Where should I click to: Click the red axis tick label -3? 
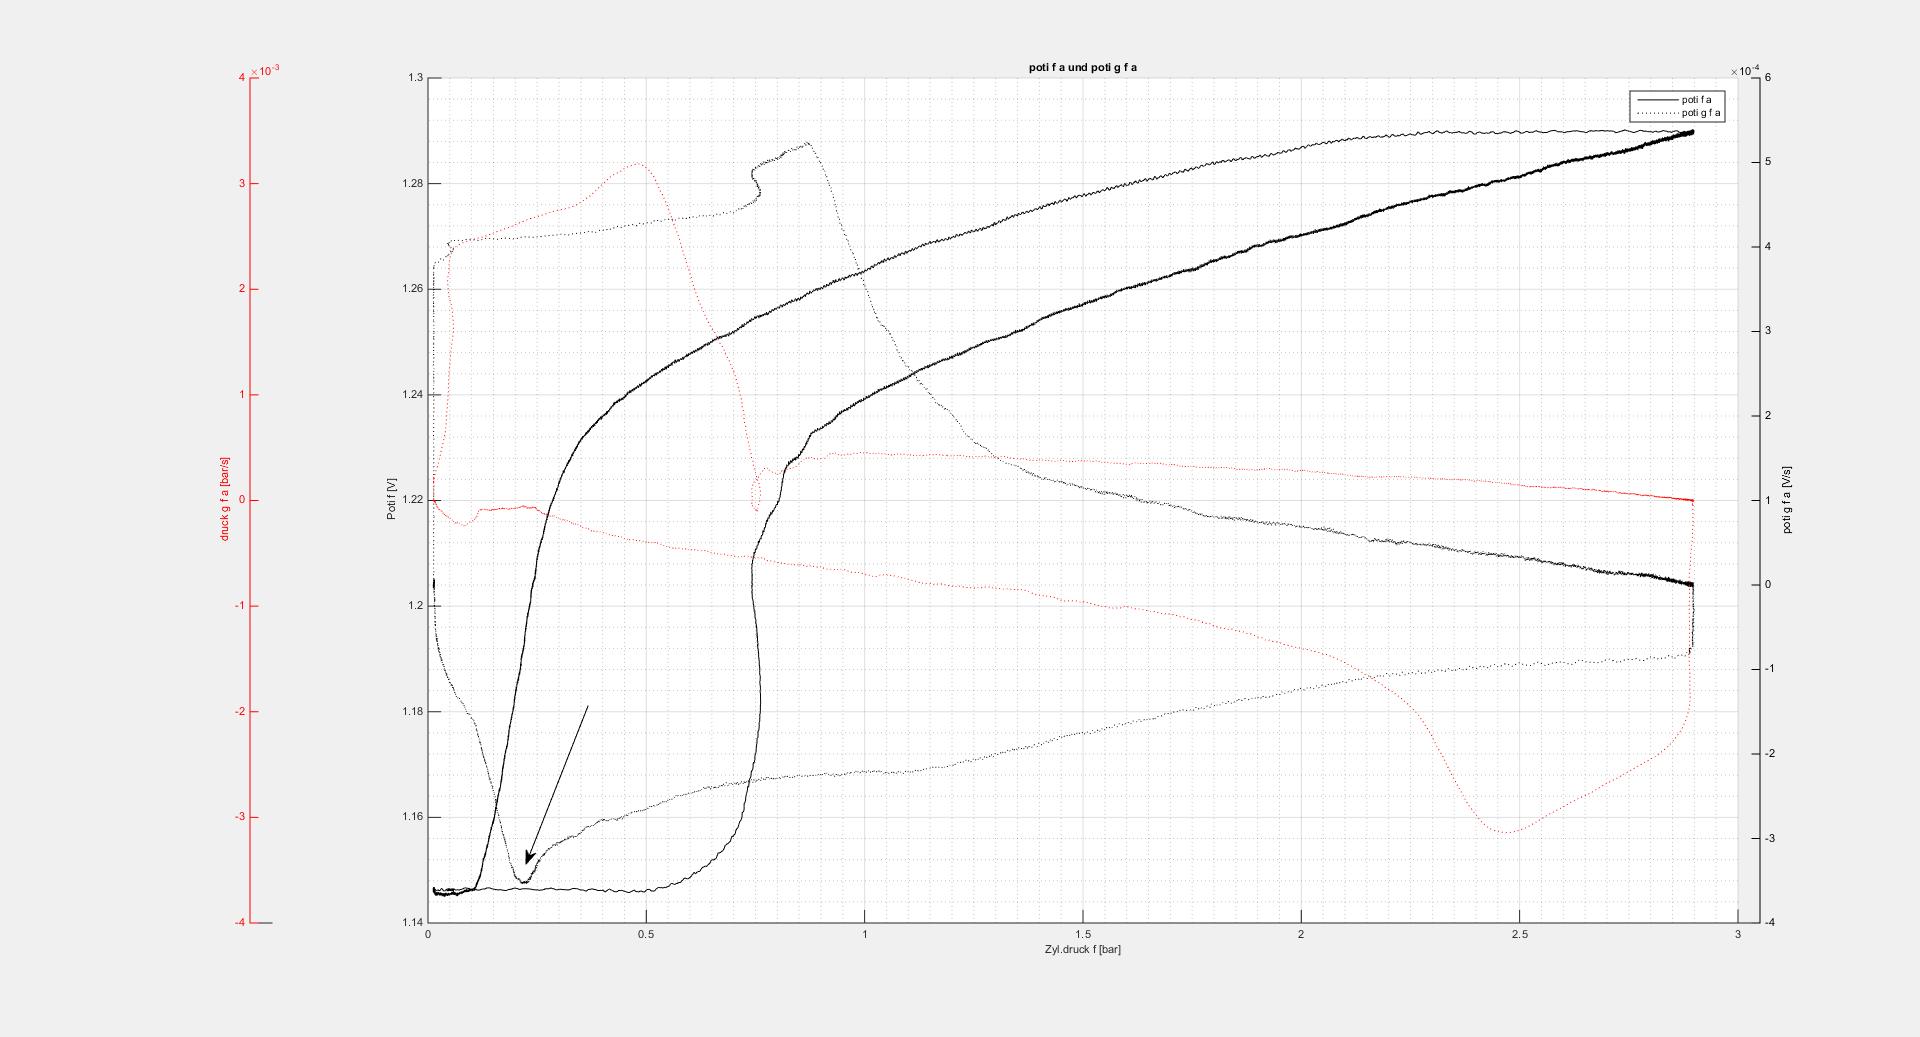coord(240,817)
